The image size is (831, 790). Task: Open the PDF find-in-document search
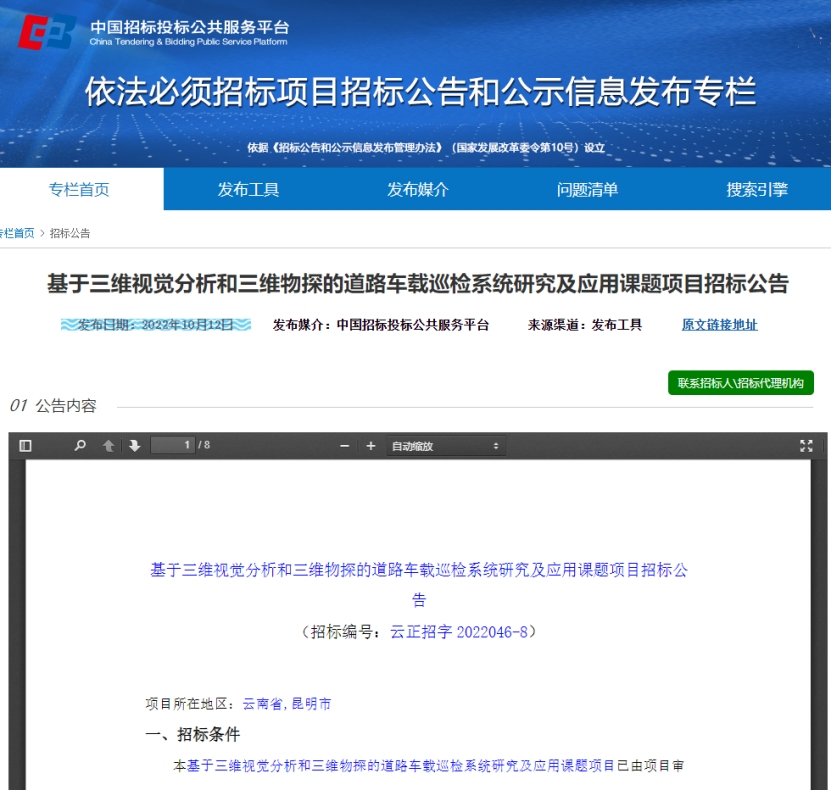coord(80,446)
